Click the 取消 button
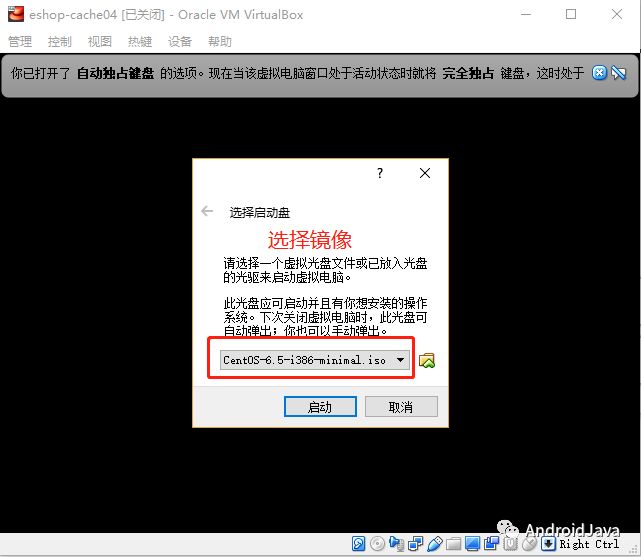Screen dimensions: 641x557 pos(401,407)
